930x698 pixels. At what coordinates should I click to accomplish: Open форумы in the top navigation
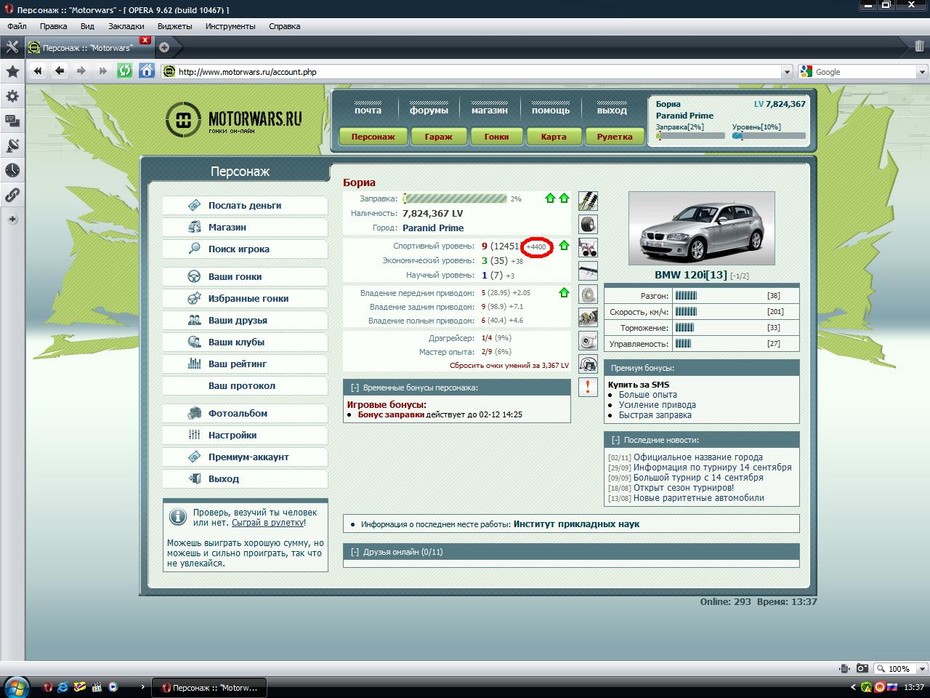(428, 110)
